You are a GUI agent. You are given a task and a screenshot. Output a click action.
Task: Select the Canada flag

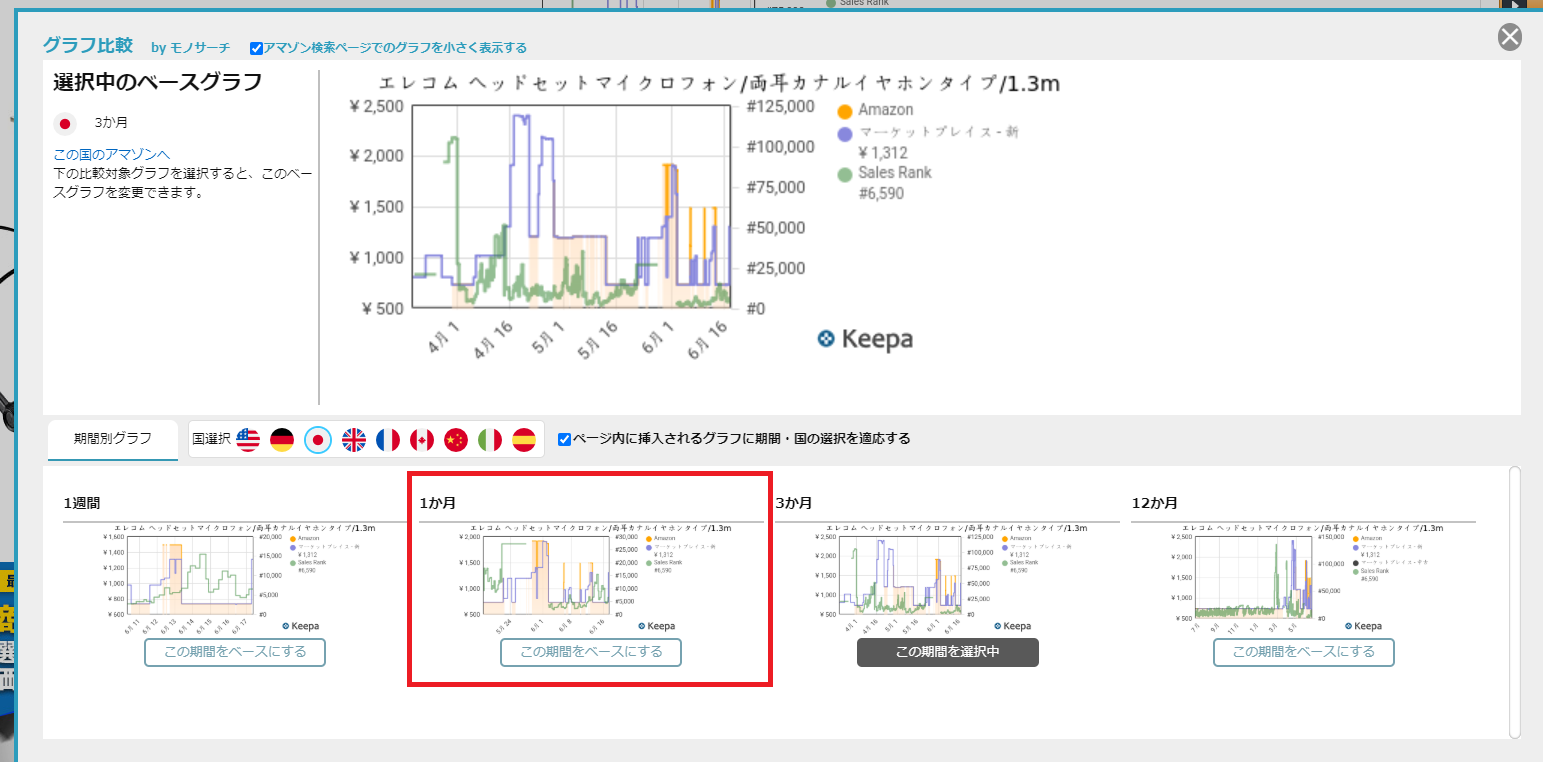[422, 439]
